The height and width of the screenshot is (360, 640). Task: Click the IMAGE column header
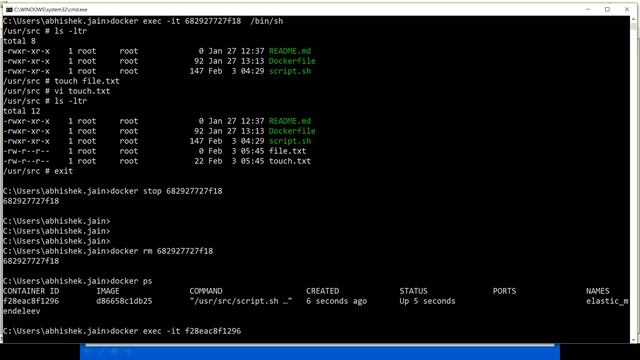[x=108, y=291]
